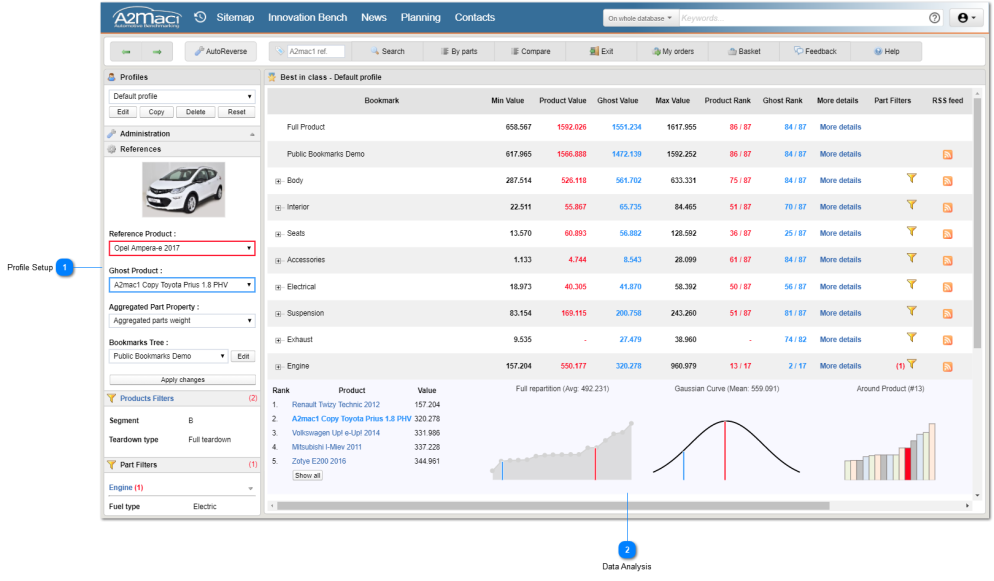Open the part filter for Engine

tap(912, 364)
